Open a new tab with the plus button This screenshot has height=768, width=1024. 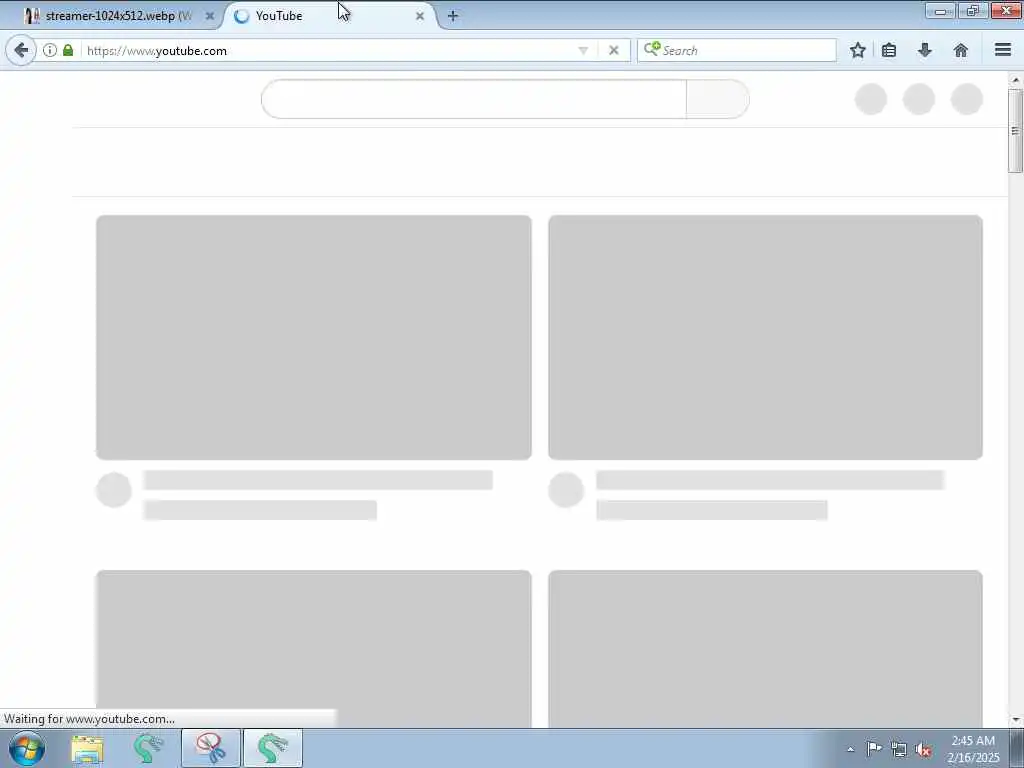tap(453, 16)
